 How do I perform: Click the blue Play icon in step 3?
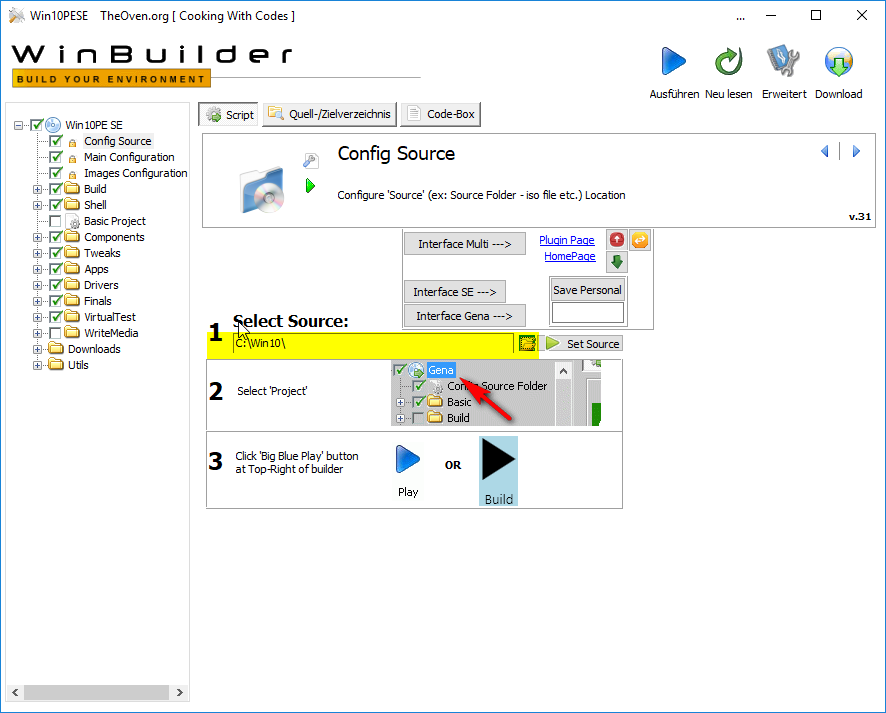point(407,459)
